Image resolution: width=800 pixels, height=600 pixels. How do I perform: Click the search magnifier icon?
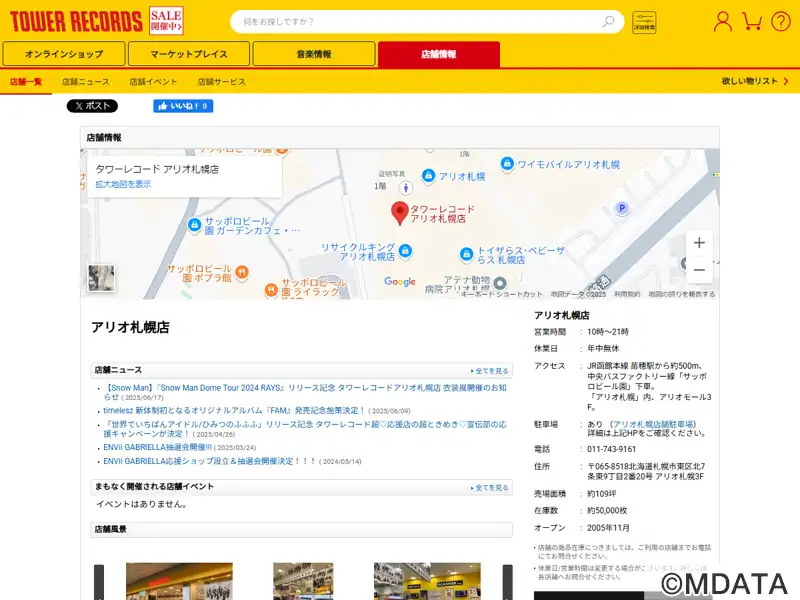click(608, 21)
